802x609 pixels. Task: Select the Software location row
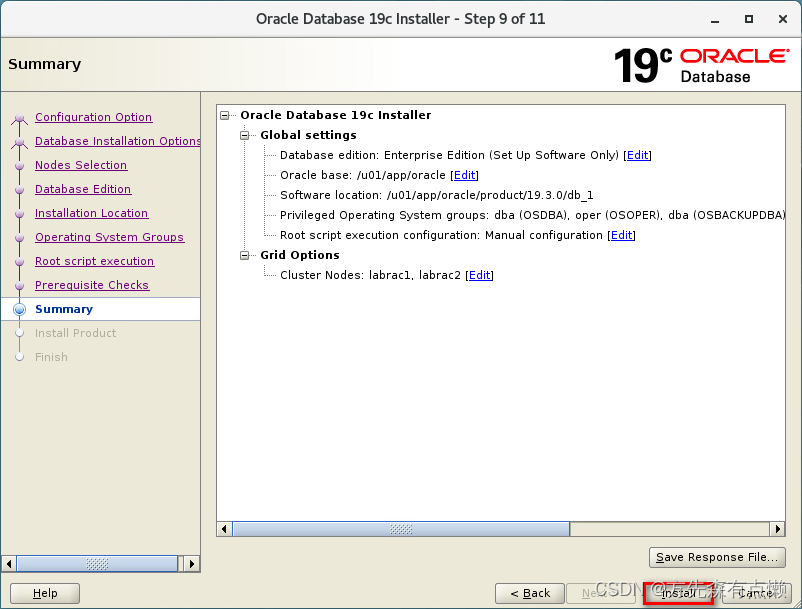(x=437, y=195)
